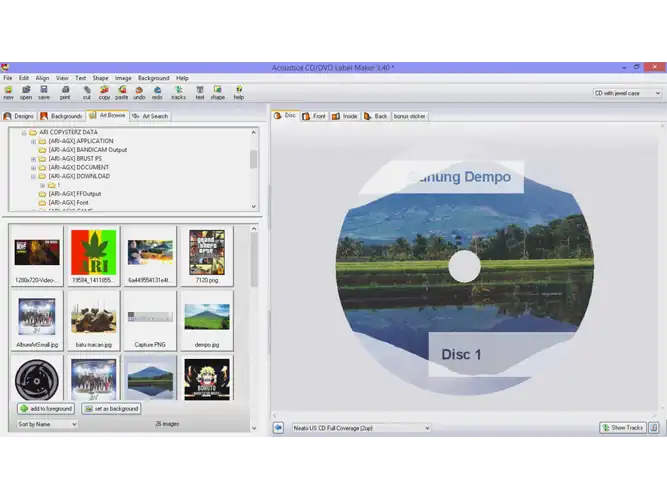Switch to the Front label tab
667x500 pixels.
tap(314, 116)
